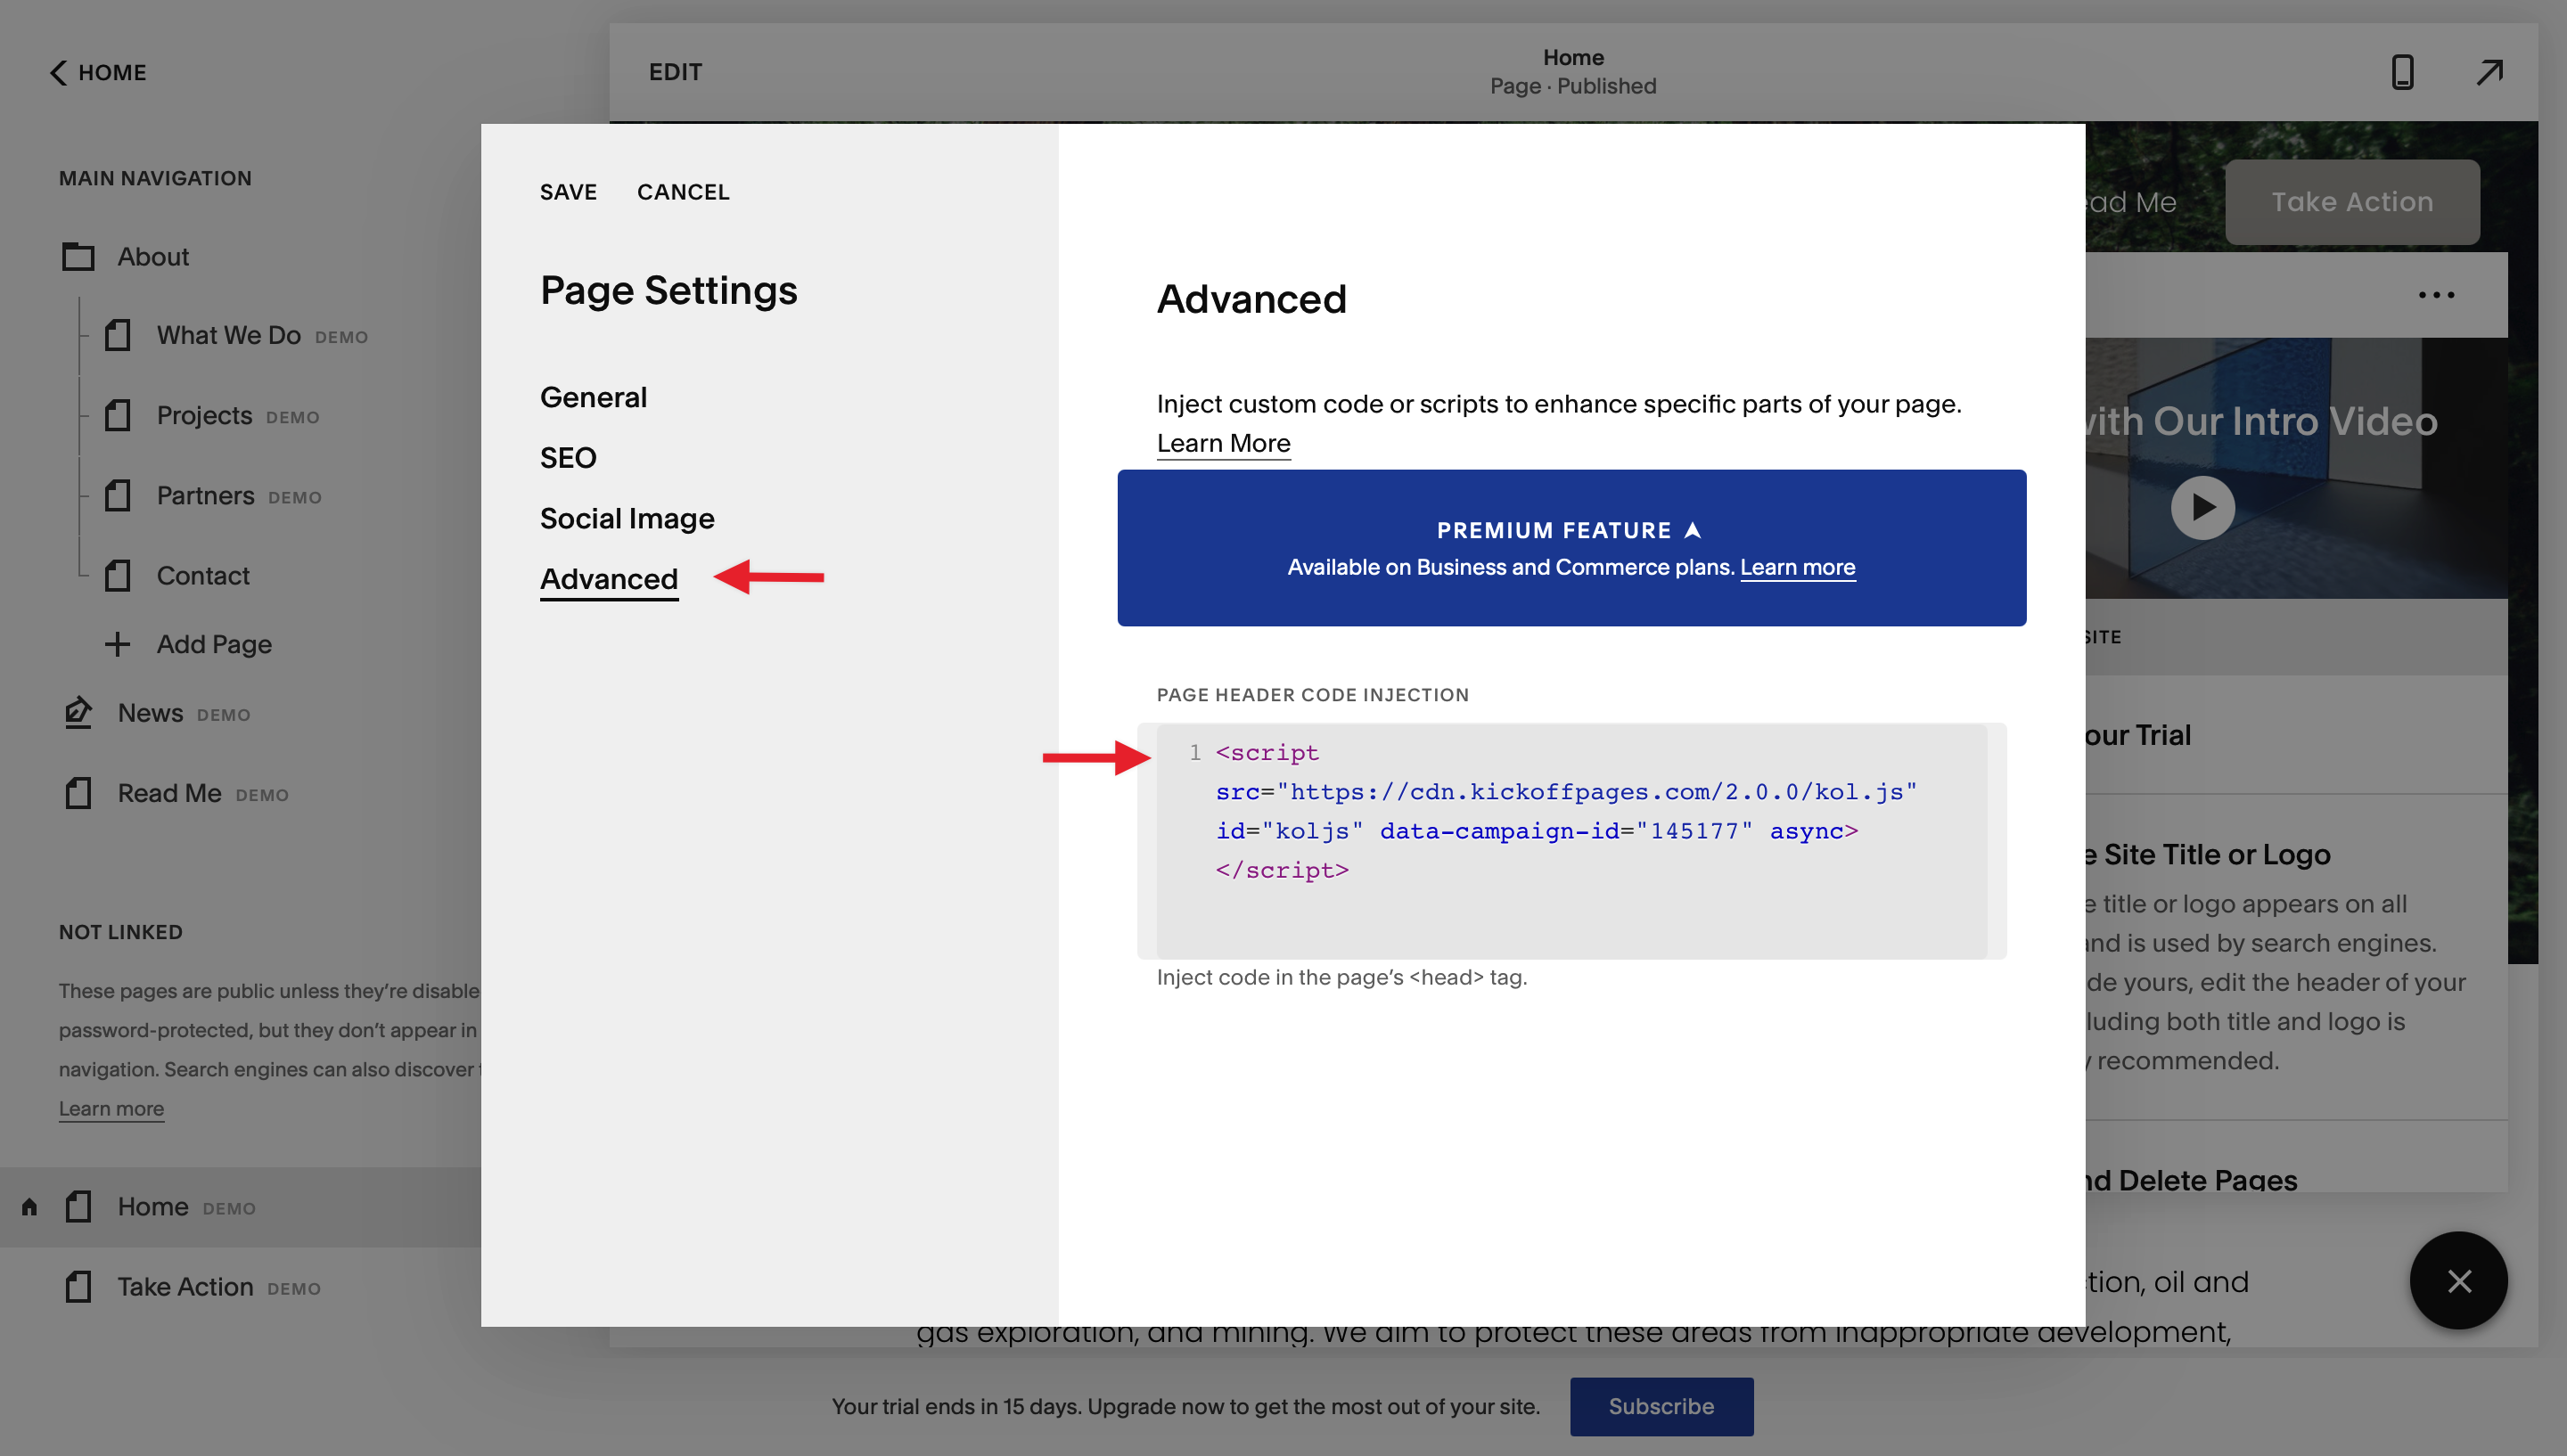Select the Advanced settings tab
This screenshot has width=2567, height=1456.
click(609, 579)
